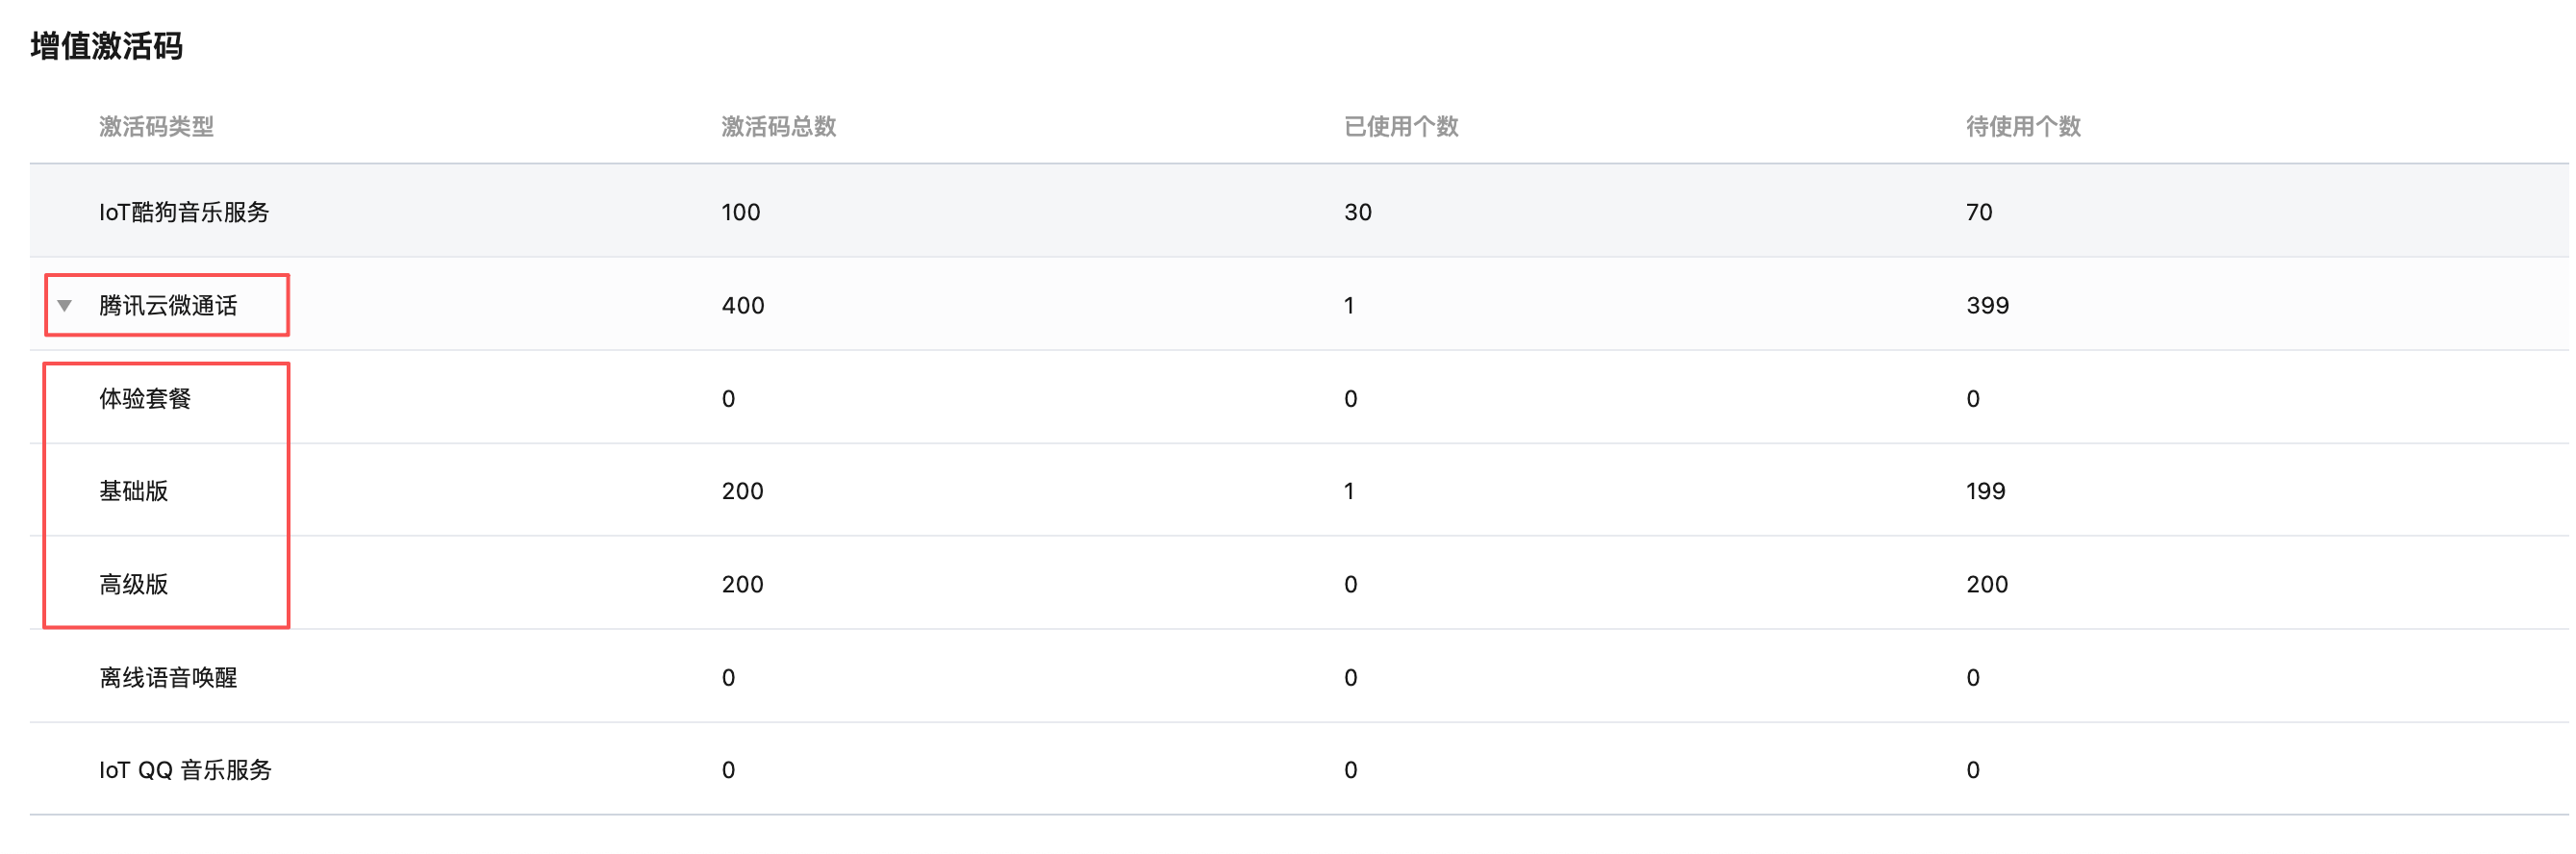Select the 基础版 sub-row

[134, 491]
